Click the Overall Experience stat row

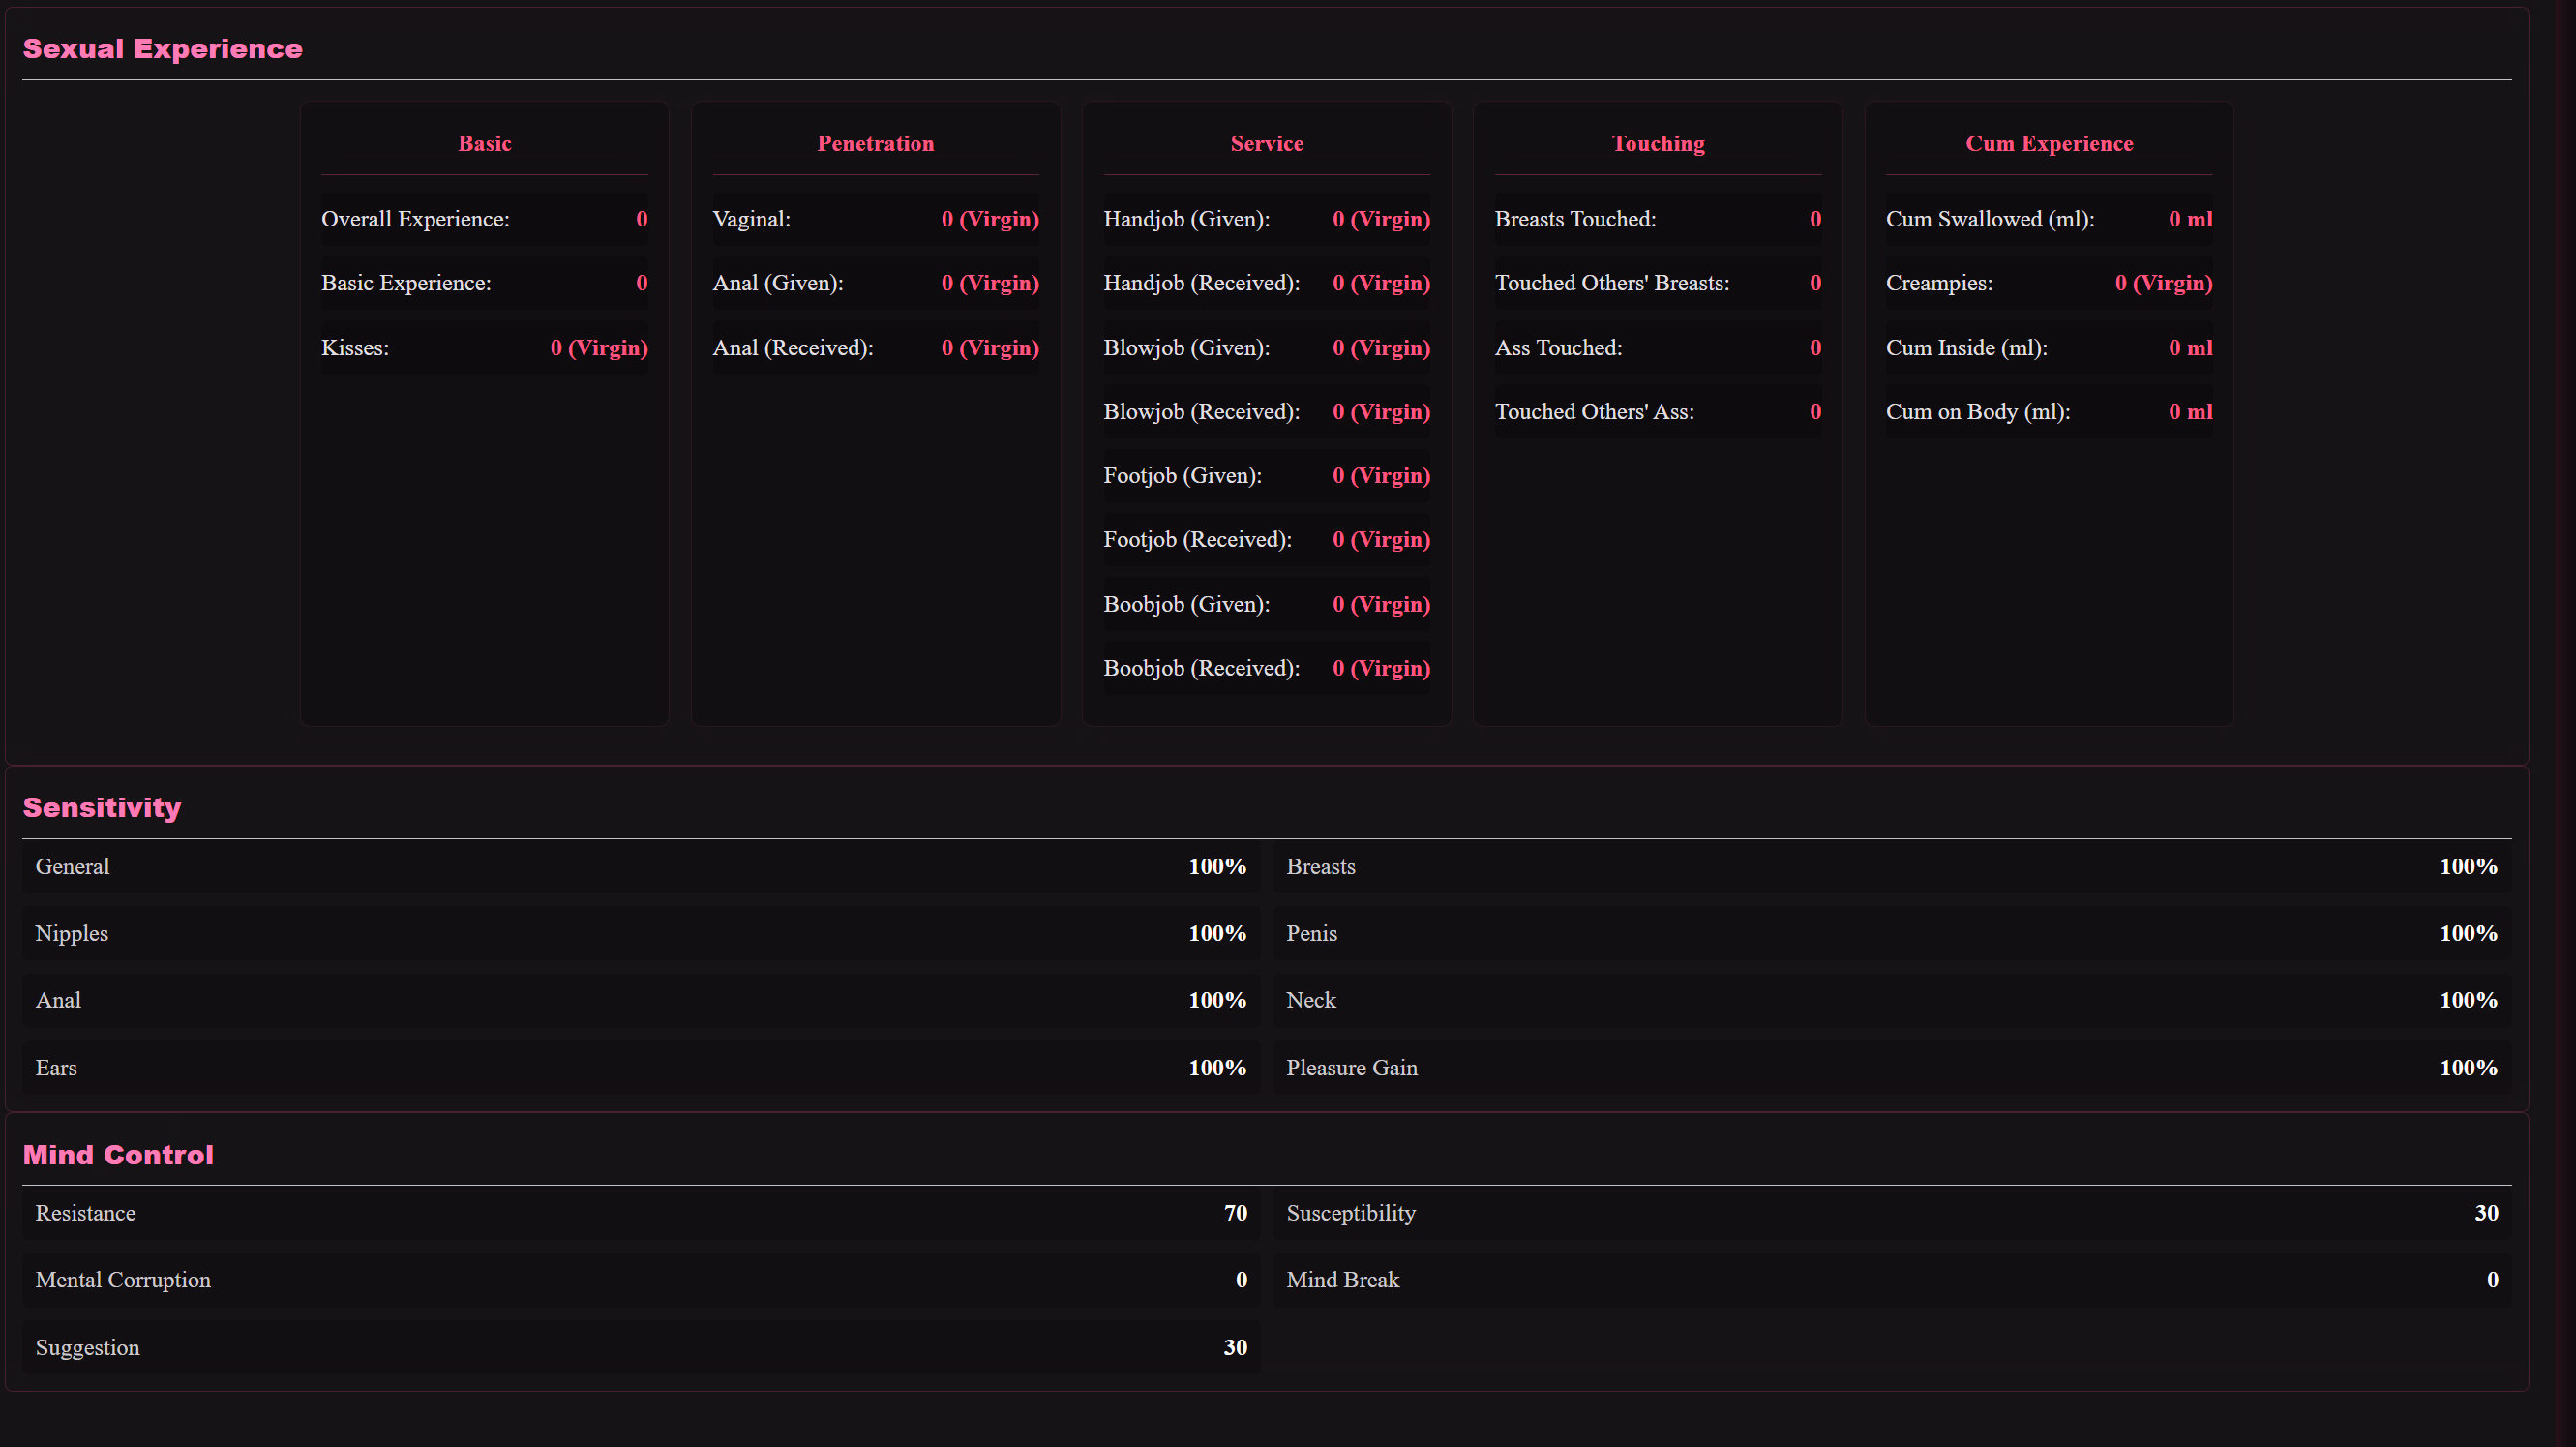[x=484, y=219]
